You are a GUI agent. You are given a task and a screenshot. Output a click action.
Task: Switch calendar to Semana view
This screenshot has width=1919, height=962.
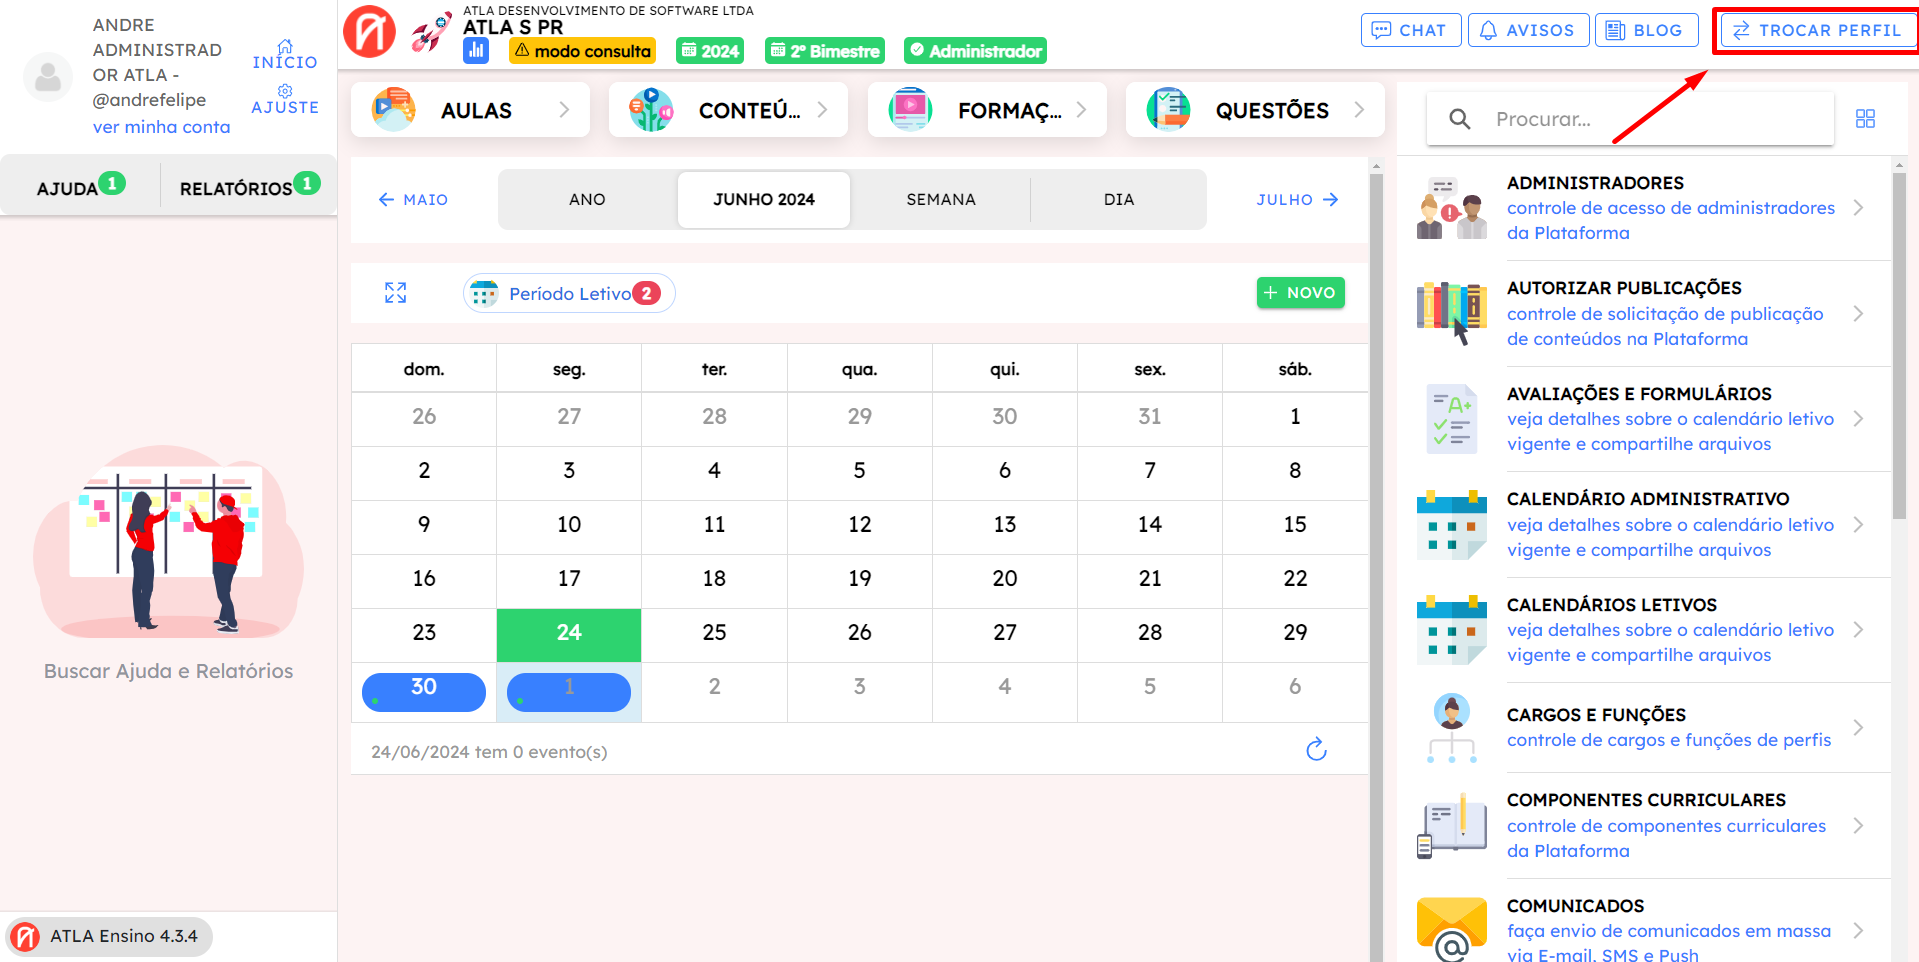941,200
